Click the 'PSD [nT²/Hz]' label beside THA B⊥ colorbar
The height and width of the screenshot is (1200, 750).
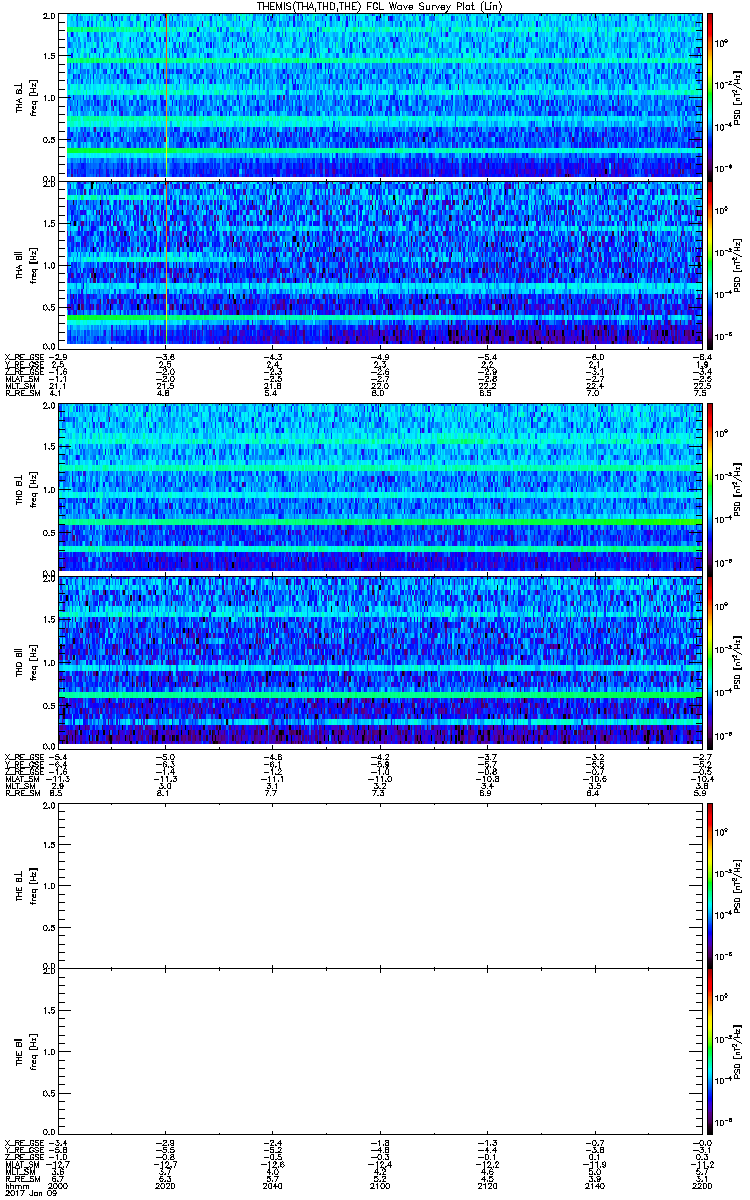pyautogui.click(x=738, y=97)
